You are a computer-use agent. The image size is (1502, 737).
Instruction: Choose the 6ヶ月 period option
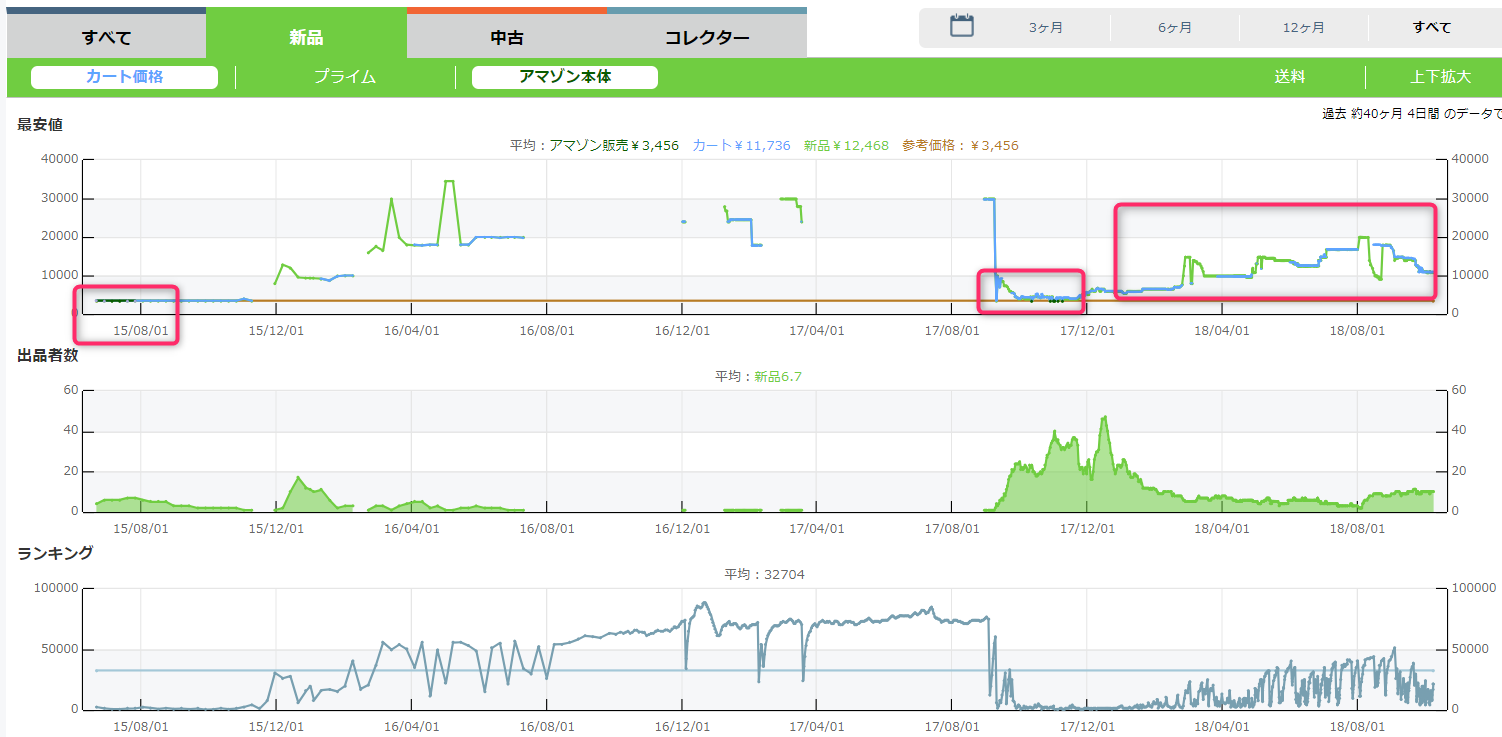(1175, 28)
